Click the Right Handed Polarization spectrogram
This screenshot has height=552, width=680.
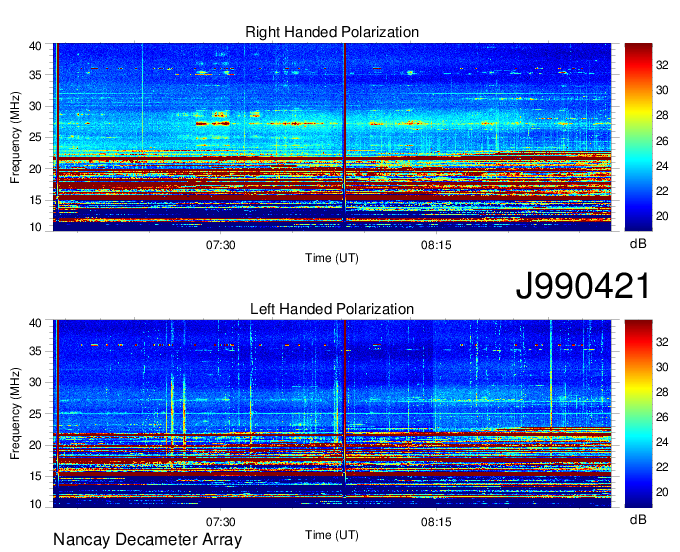click(x=332, y=137)
